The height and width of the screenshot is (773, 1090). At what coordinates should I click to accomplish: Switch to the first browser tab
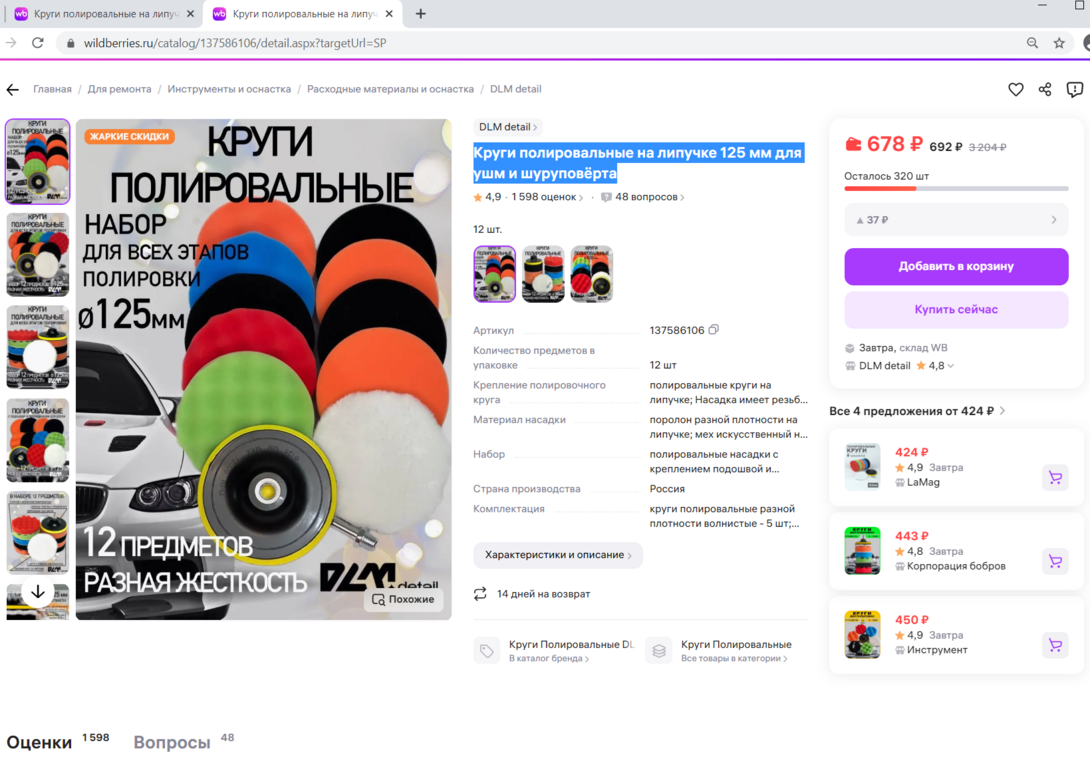(x=104, y=14)
